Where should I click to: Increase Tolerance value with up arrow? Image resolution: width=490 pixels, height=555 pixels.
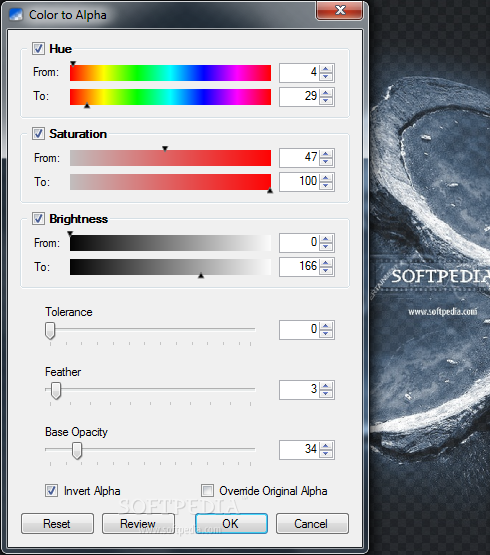tap(326, 326)
